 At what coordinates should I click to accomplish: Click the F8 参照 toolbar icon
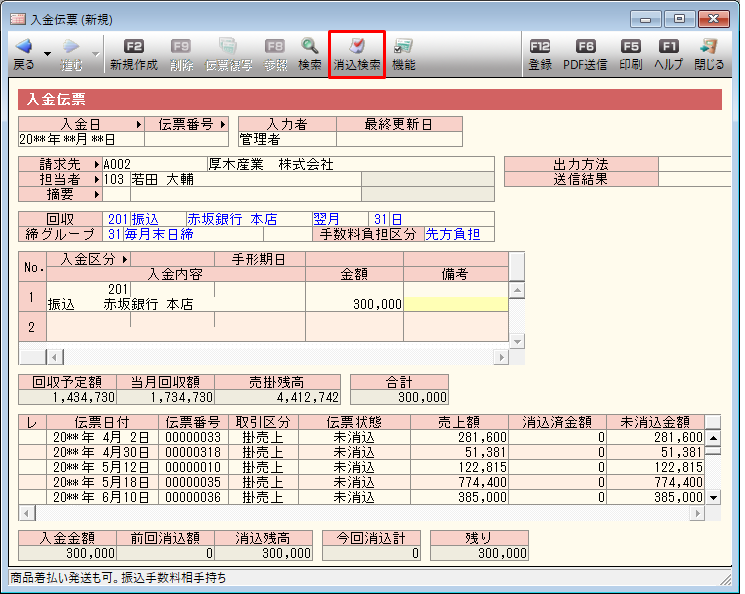[x=275, y=47]
